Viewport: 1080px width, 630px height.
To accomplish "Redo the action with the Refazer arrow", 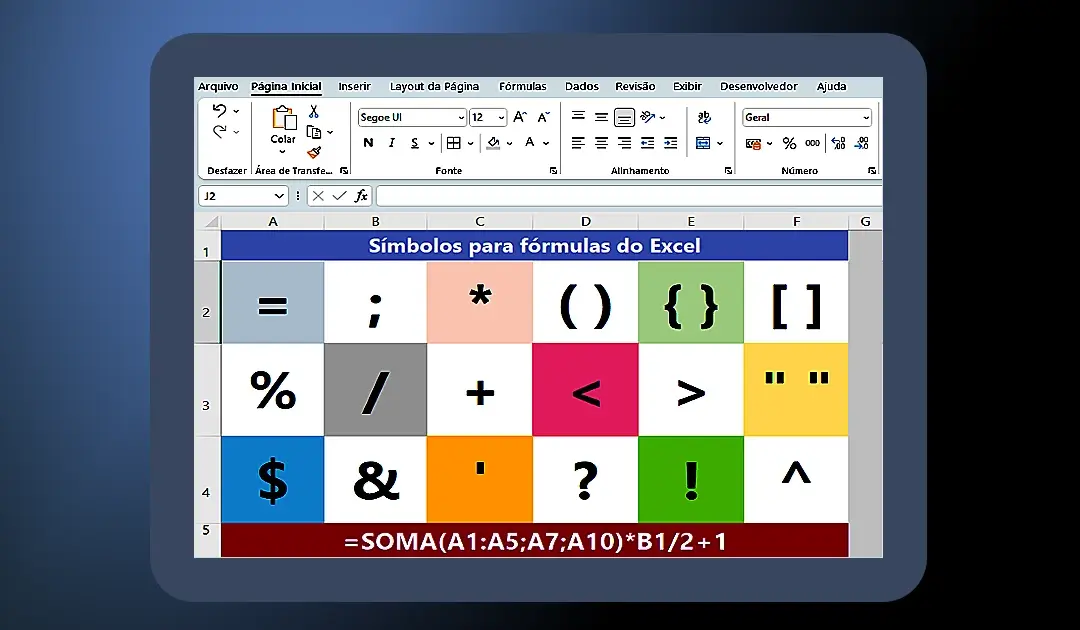I will 219,132.
